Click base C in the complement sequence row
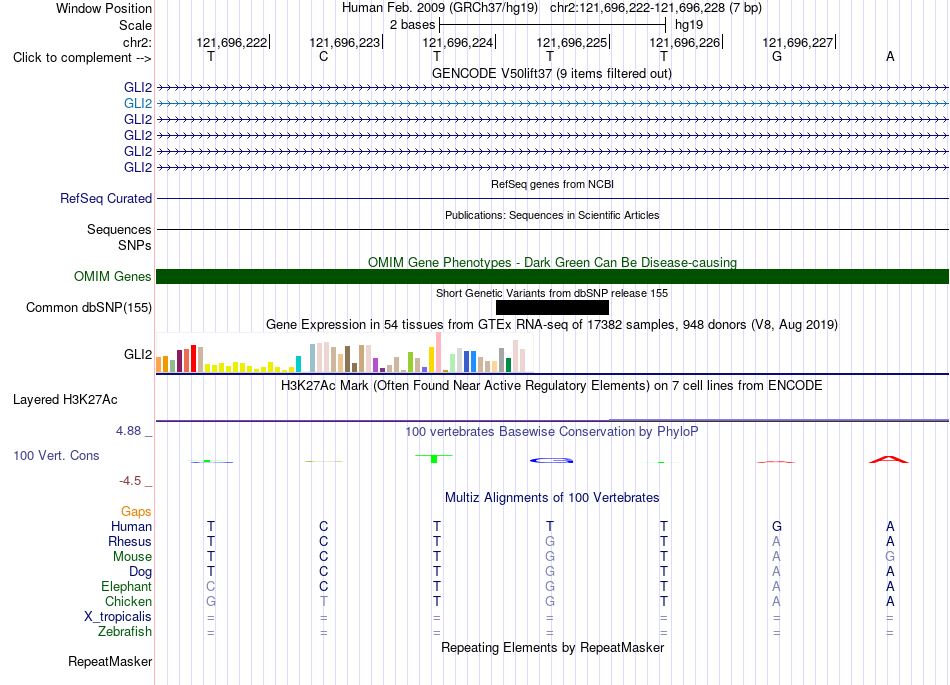 pyautogui.click(x=324, y=56)
